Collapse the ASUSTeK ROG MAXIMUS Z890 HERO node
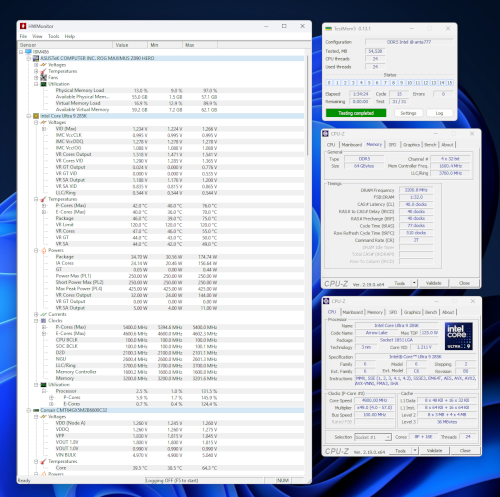 coord(29,58)
